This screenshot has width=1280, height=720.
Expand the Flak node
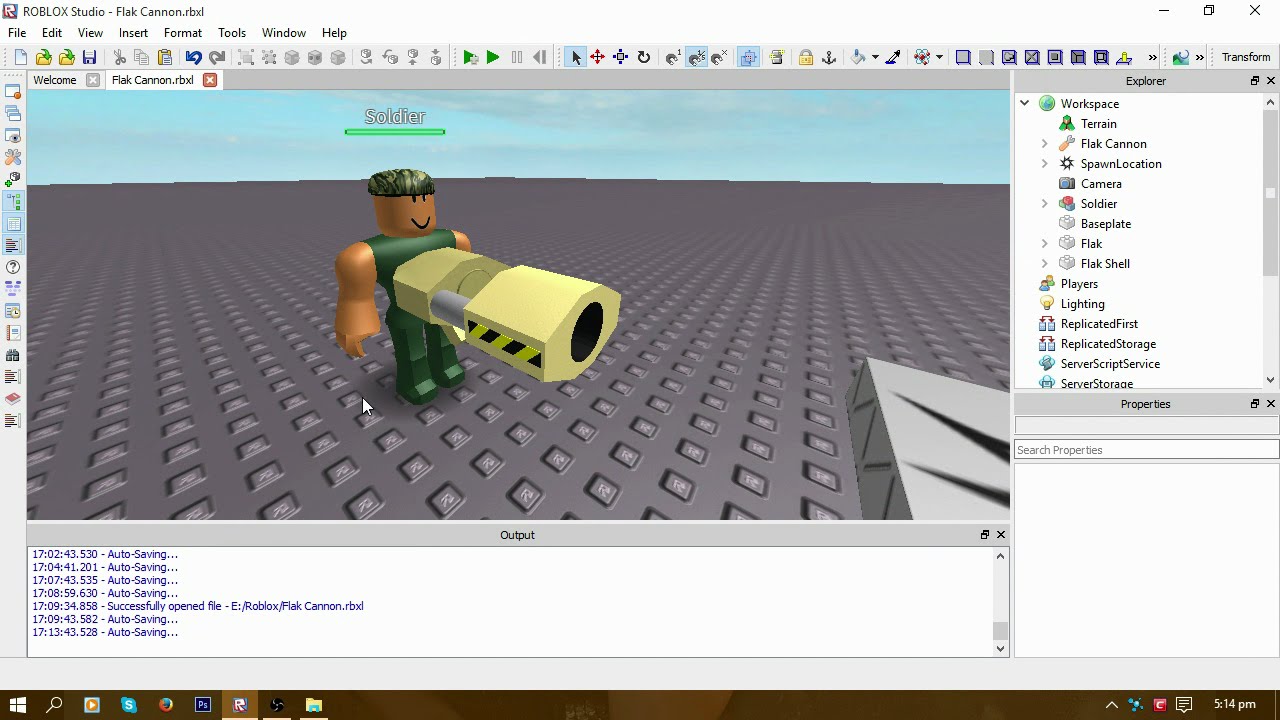tap(1045, 244)
